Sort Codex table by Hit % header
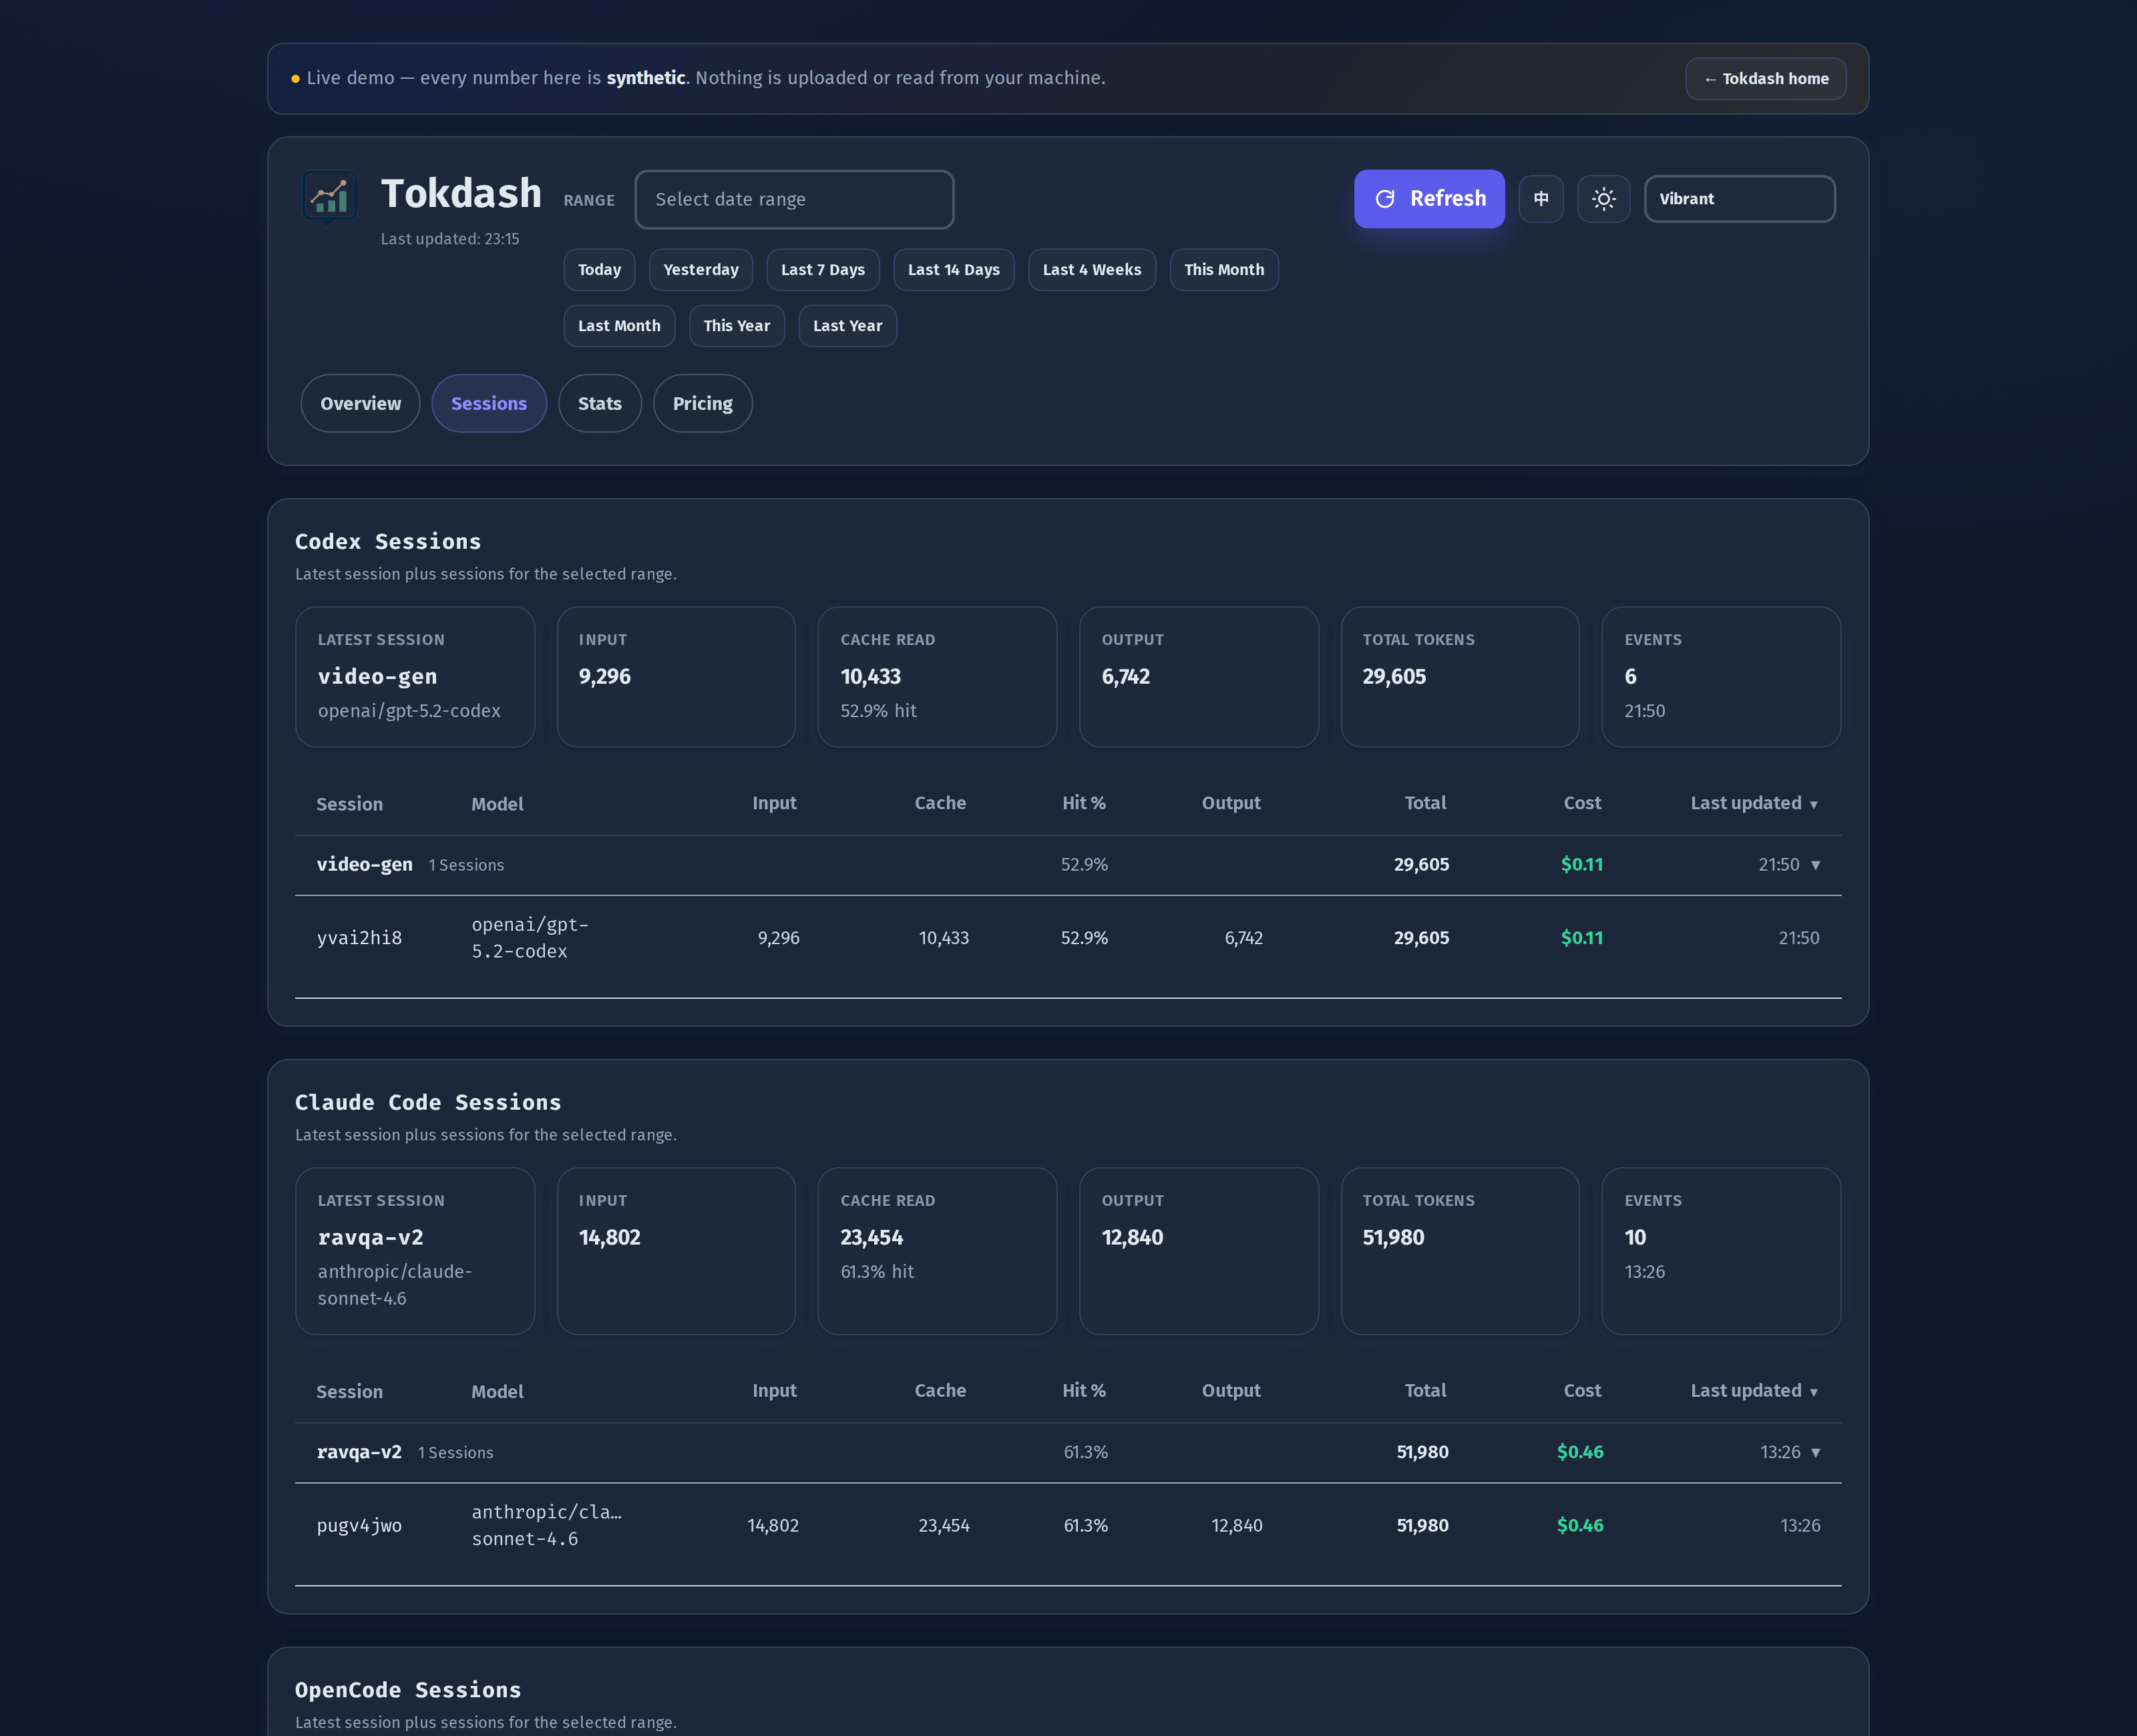2137x1736 pixels. [1084, 803]
